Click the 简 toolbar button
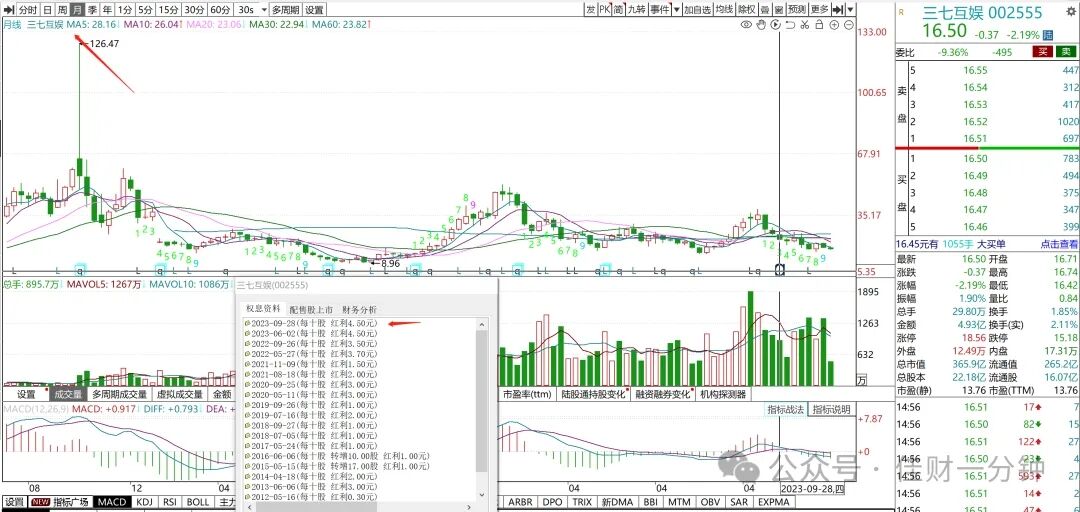The image size is (1080, 512). click(618, 9)
